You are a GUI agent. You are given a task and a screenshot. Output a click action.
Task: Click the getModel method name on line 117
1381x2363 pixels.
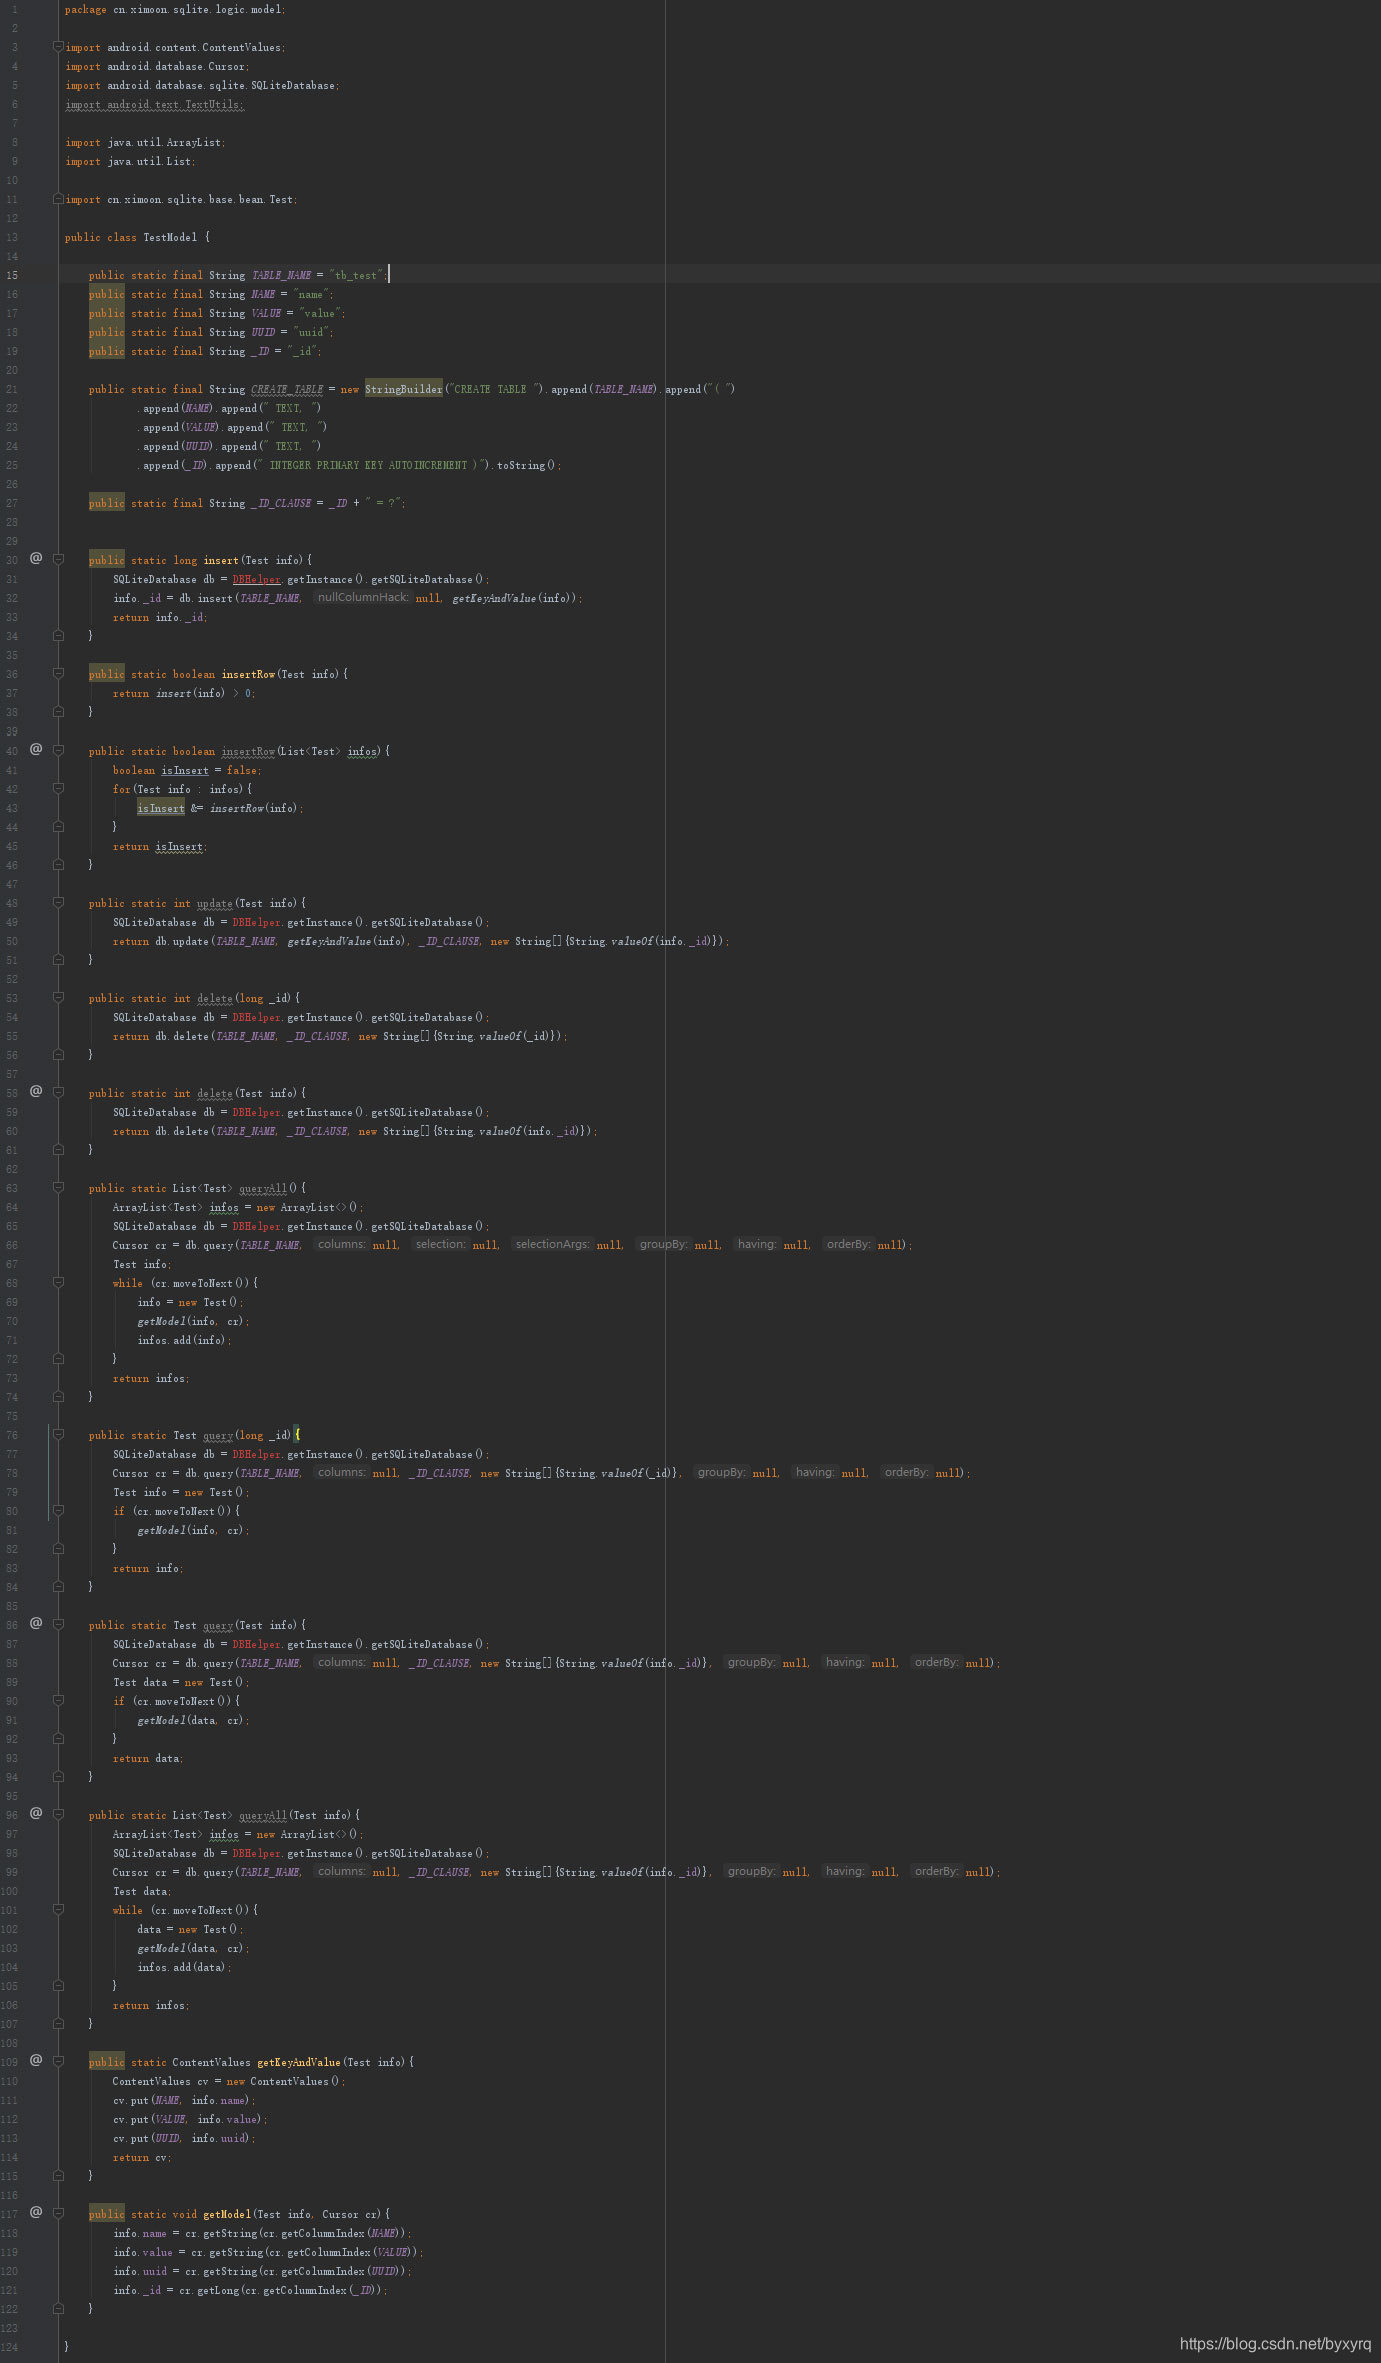[x=227, y=2214]
